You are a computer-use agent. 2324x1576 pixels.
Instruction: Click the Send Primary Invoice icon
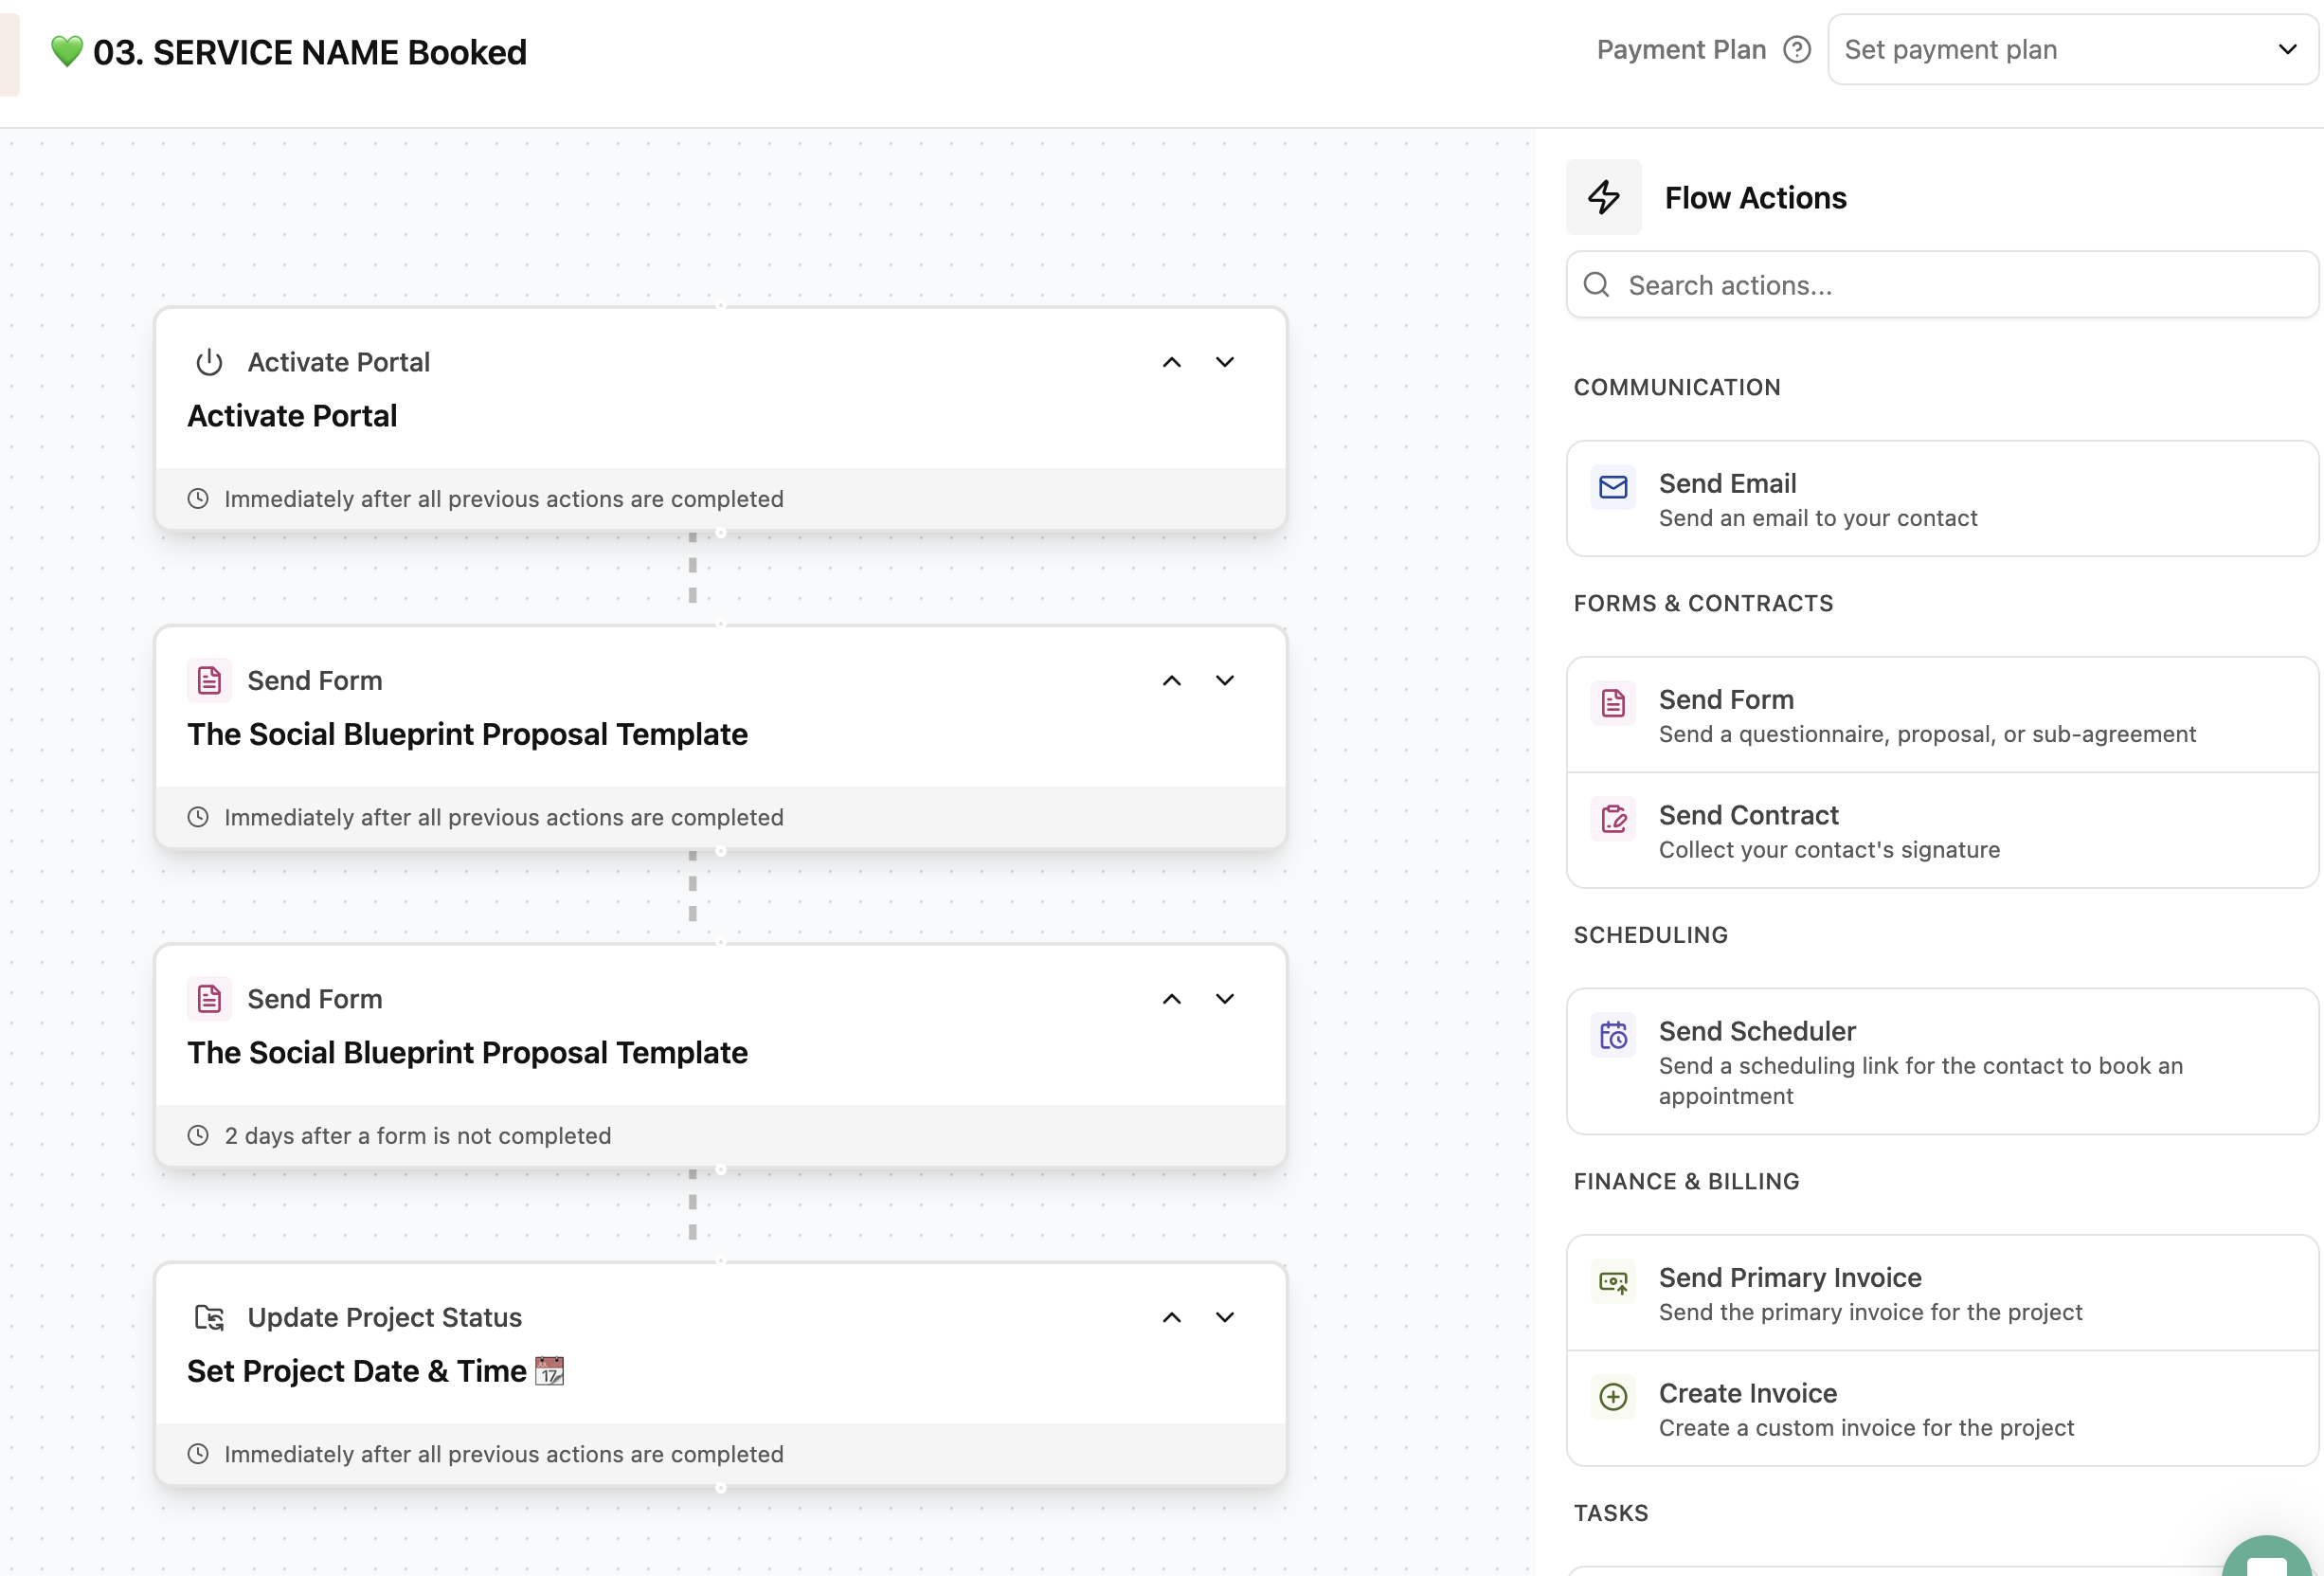(1612, 1281)
